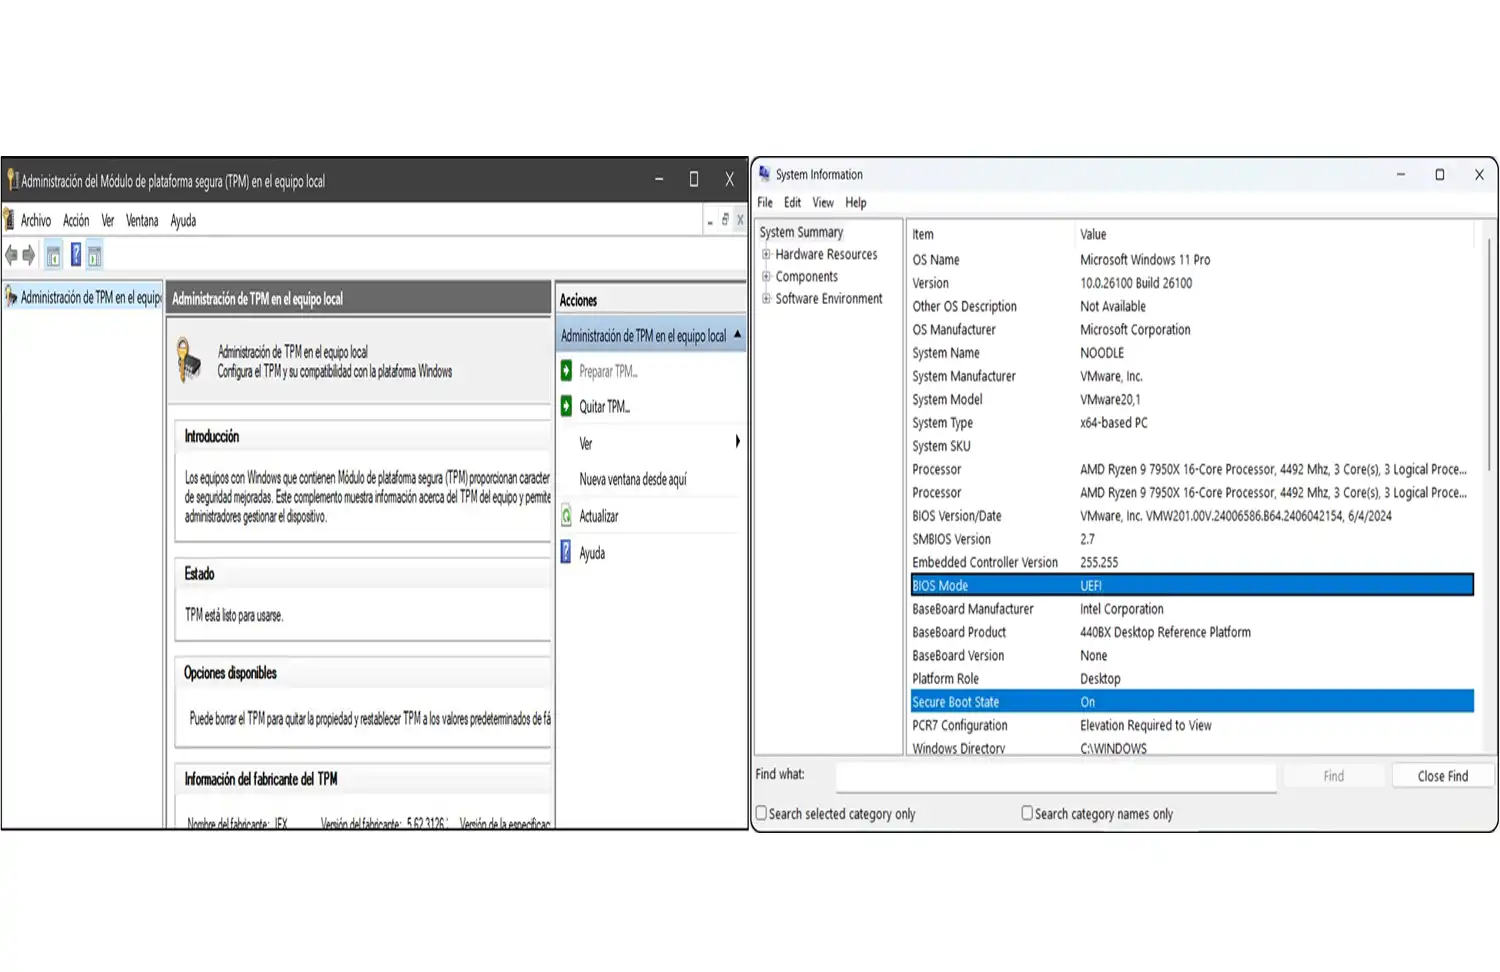Image resolution: width=1500 pixels, height=972 pixels.
Task: Select the BaseBoard Product row
Action: [1192, 632]
